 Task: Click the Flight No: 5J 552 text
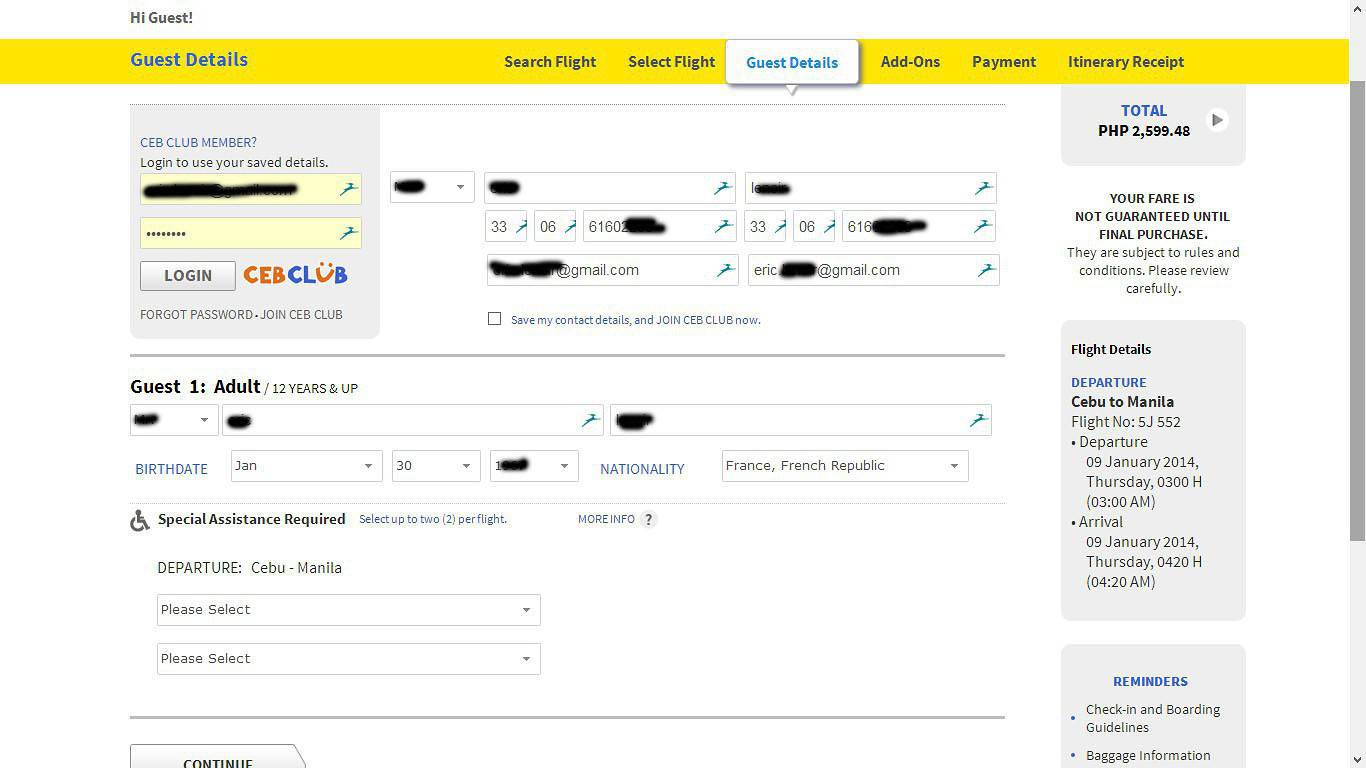click(x=1126, y=422)
